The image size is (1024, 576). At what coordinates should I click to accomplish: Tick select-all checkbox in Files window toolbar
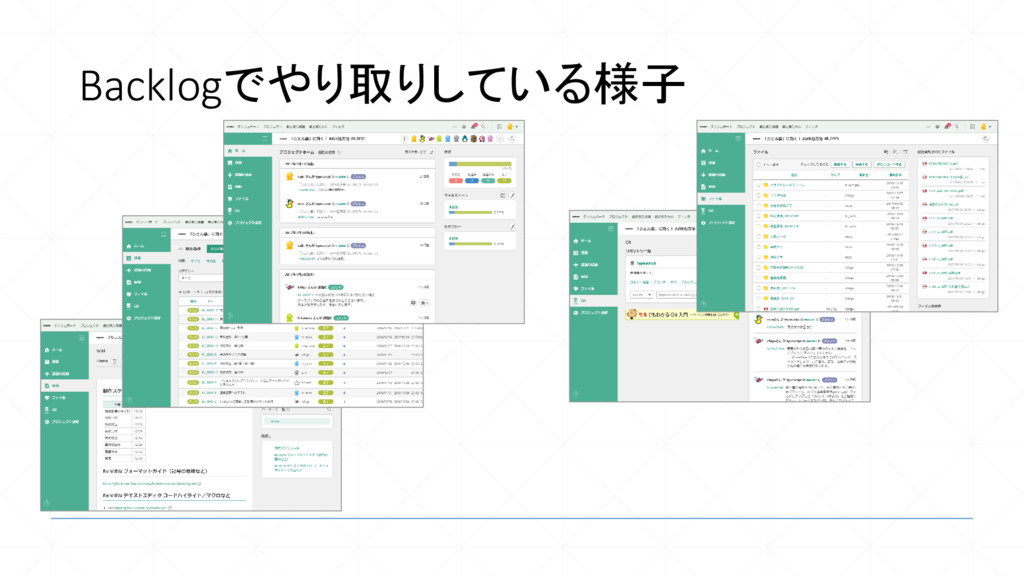point(758,165)
